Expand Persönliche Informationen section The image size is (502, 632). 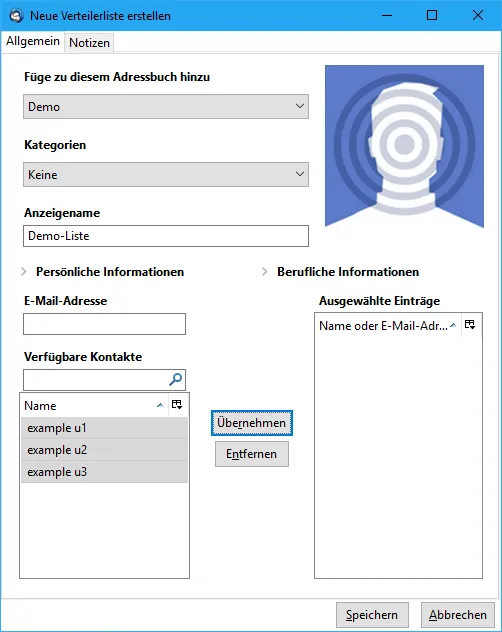pos(103,272)
